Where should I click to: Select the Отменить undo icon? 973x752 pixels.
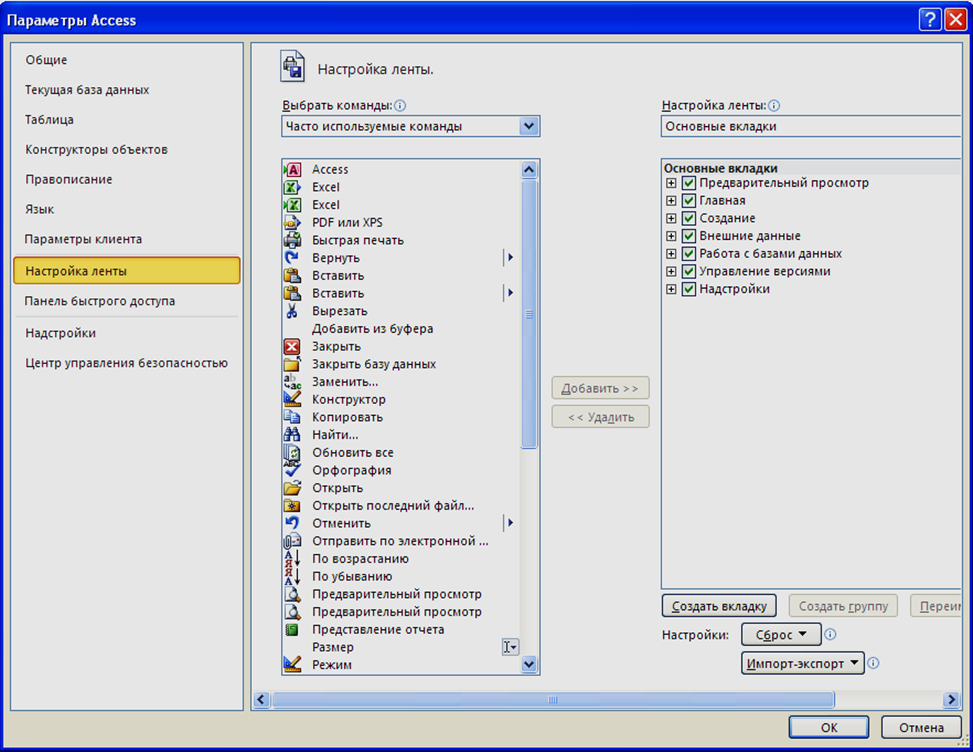point(292,523)
